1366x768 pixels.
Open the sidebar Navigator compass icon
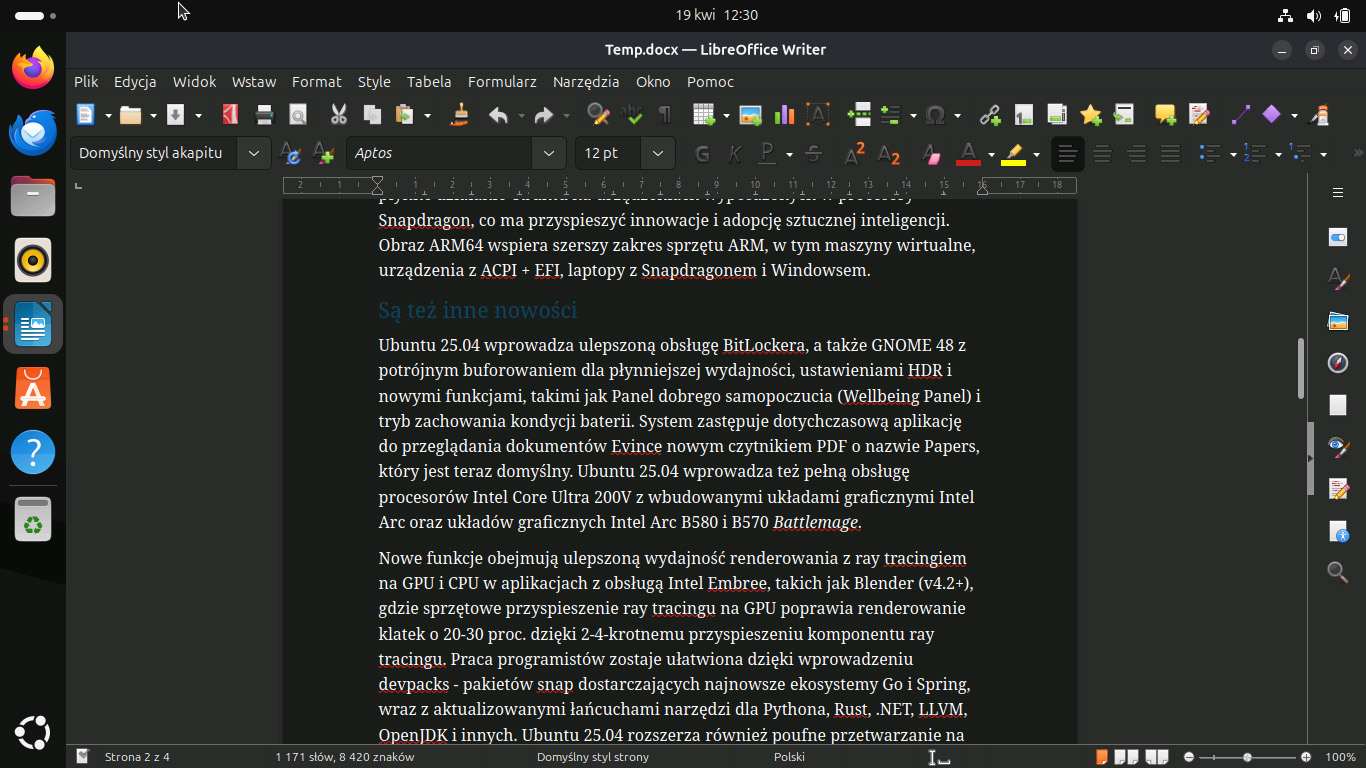click(x=1338, y=363)
